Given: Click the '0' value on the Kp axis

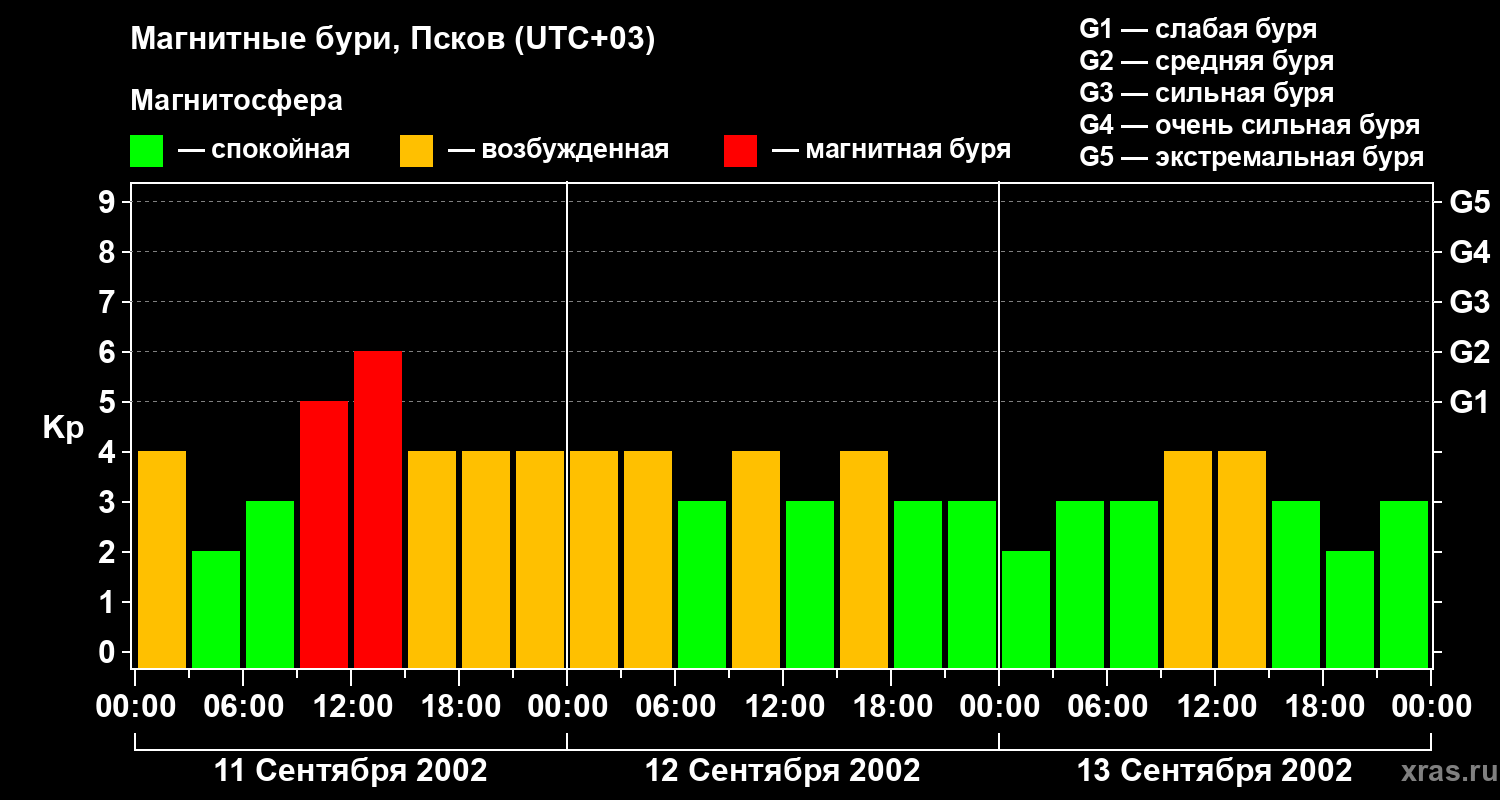Looking at the screenshot, I should tap(108, 652).
